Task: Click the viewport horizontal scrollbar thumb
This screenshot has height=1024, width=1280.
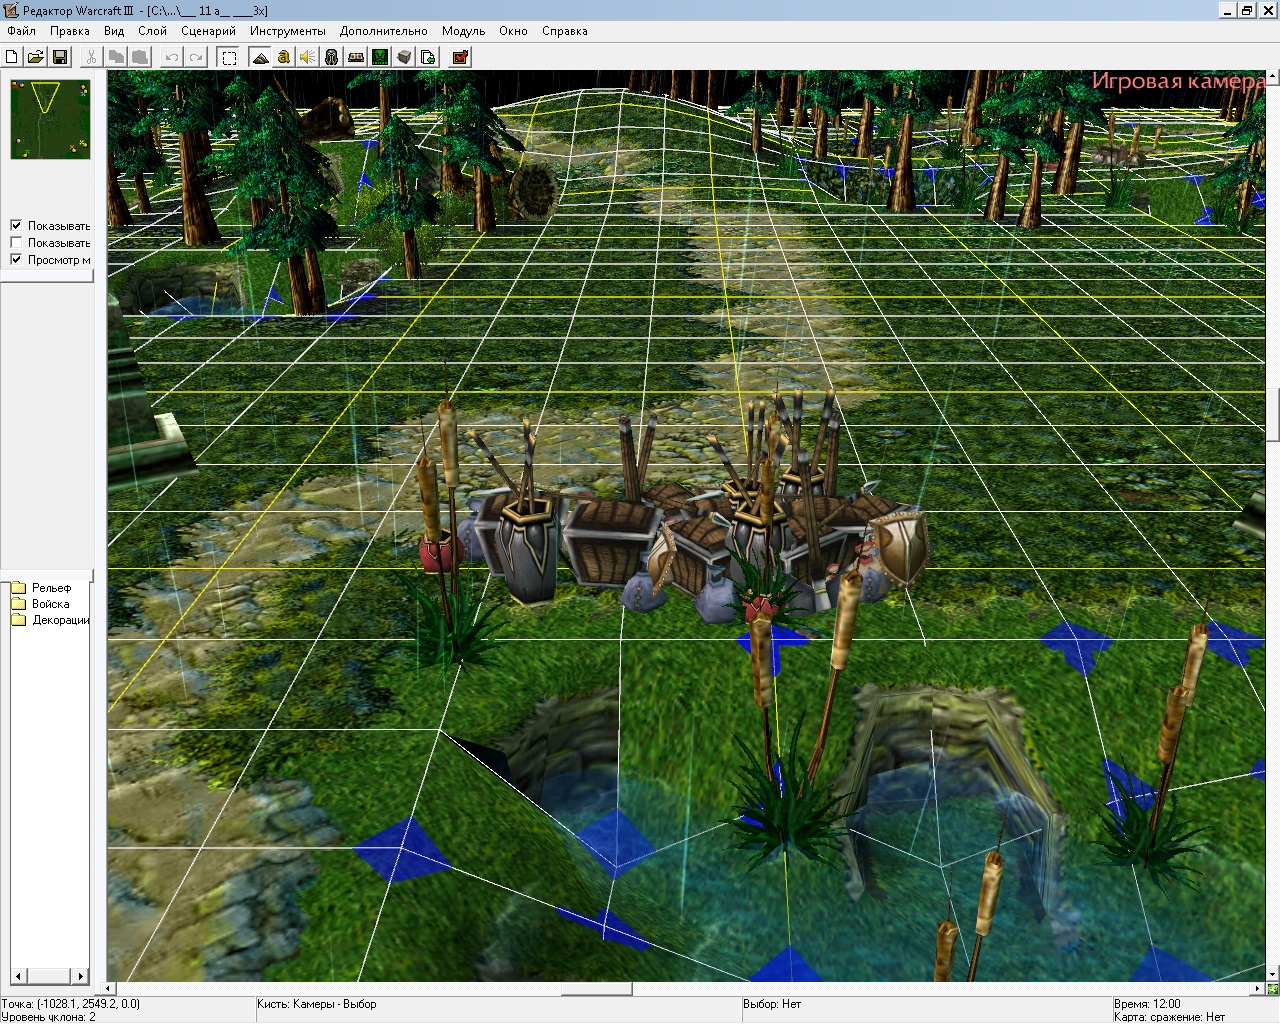Action: click(596, 989)
